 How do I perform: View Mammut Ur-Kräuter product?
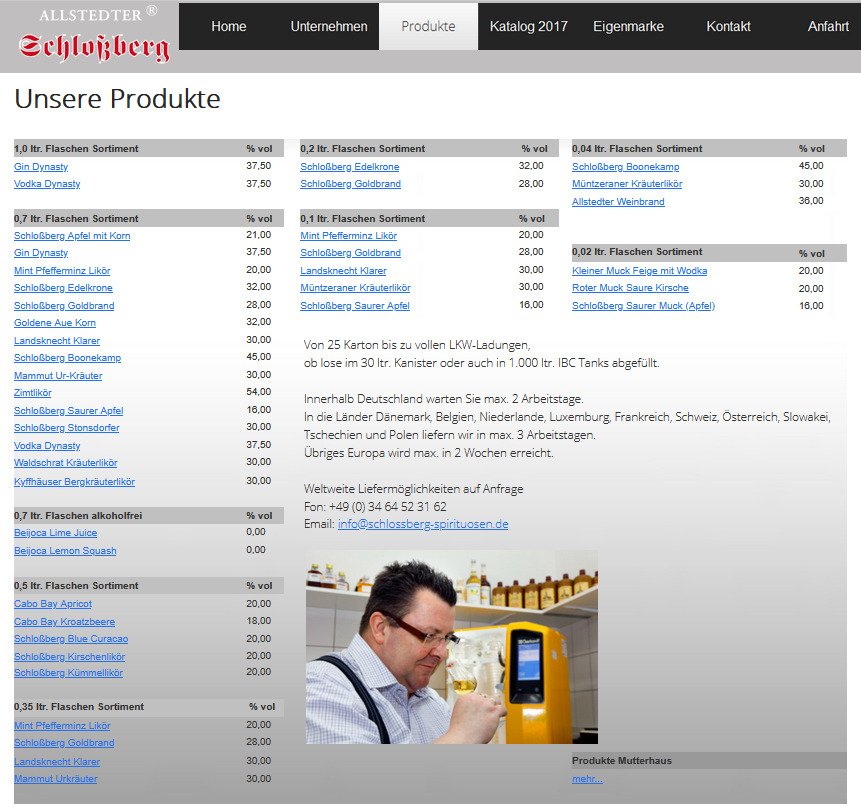(x=58, y=376)
